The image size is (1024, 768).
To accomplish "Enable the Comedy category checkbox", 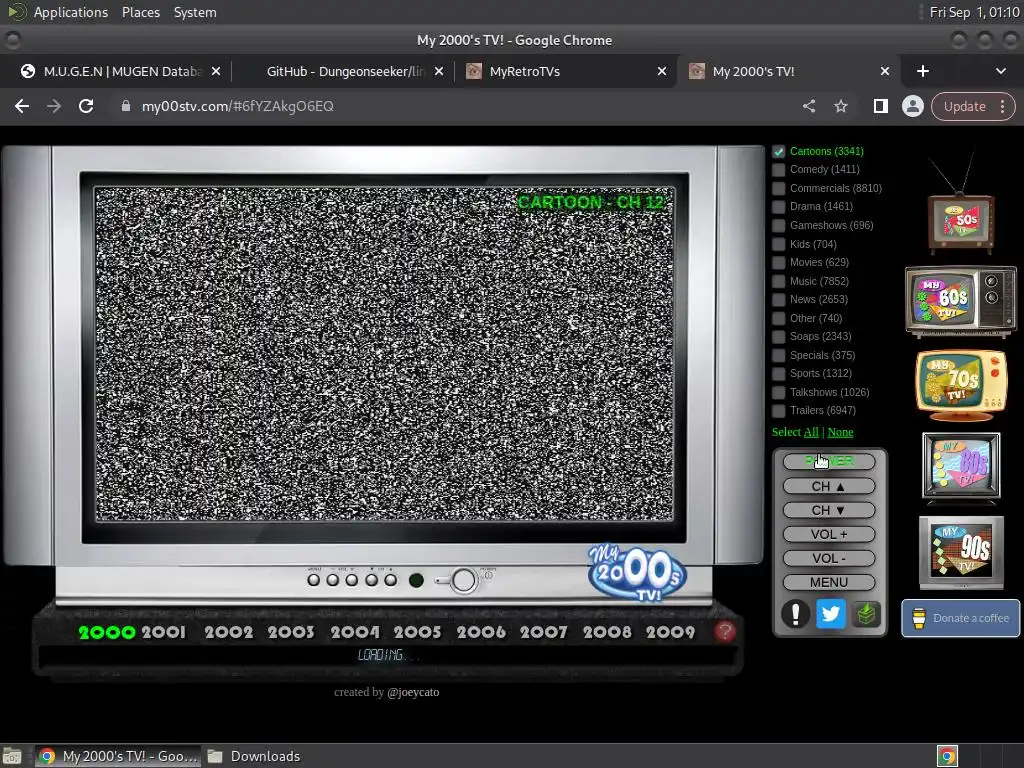I will coord(778,170).
